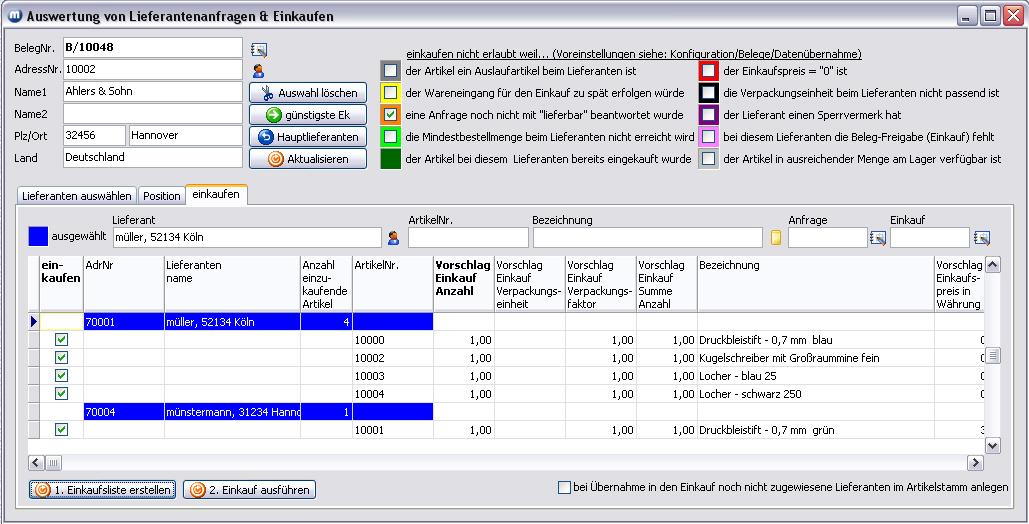Open the lookup icon next to Anfrage field
Image resolution: width=1029 pixels, height=524 pixels.
click(x=878, y=238)
